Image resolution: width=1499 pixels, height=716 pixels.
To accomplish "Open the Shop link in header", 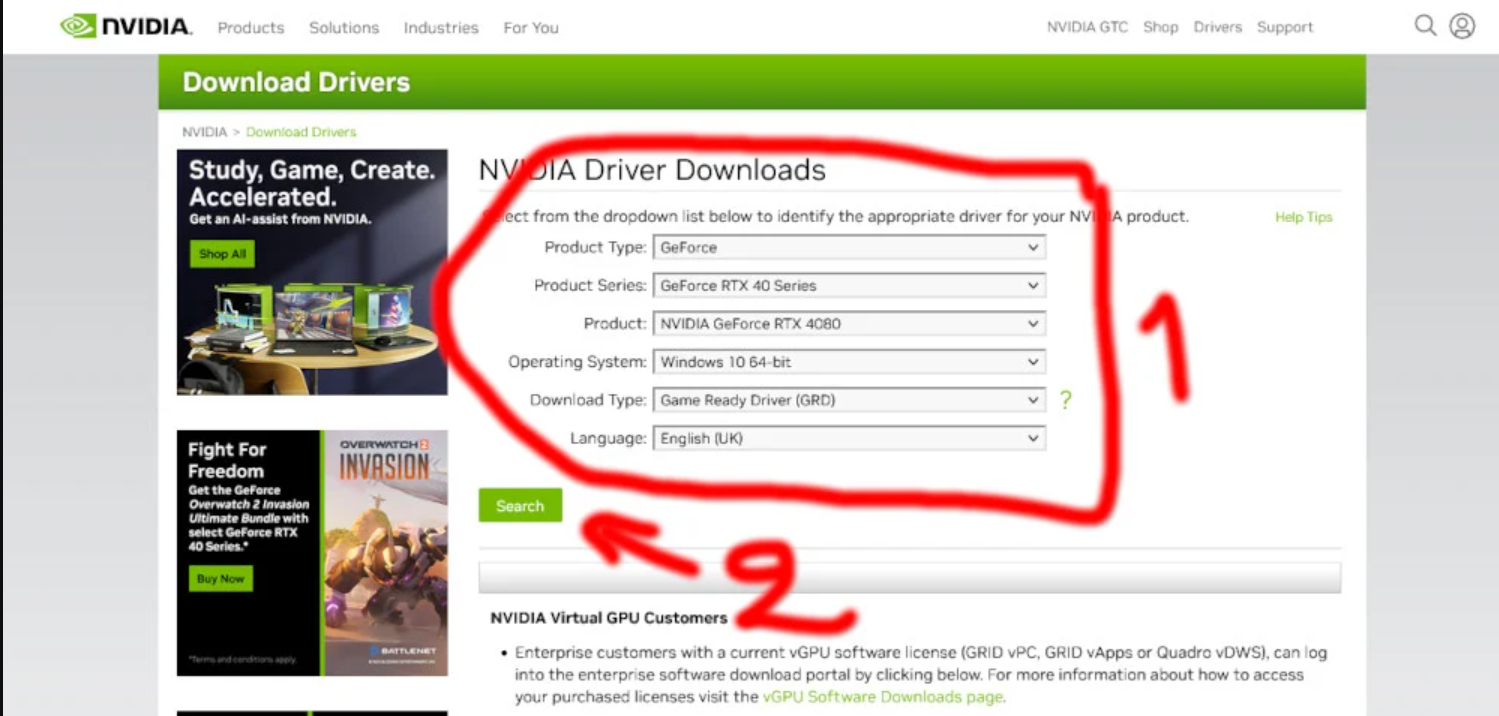I will [1160, 27].
